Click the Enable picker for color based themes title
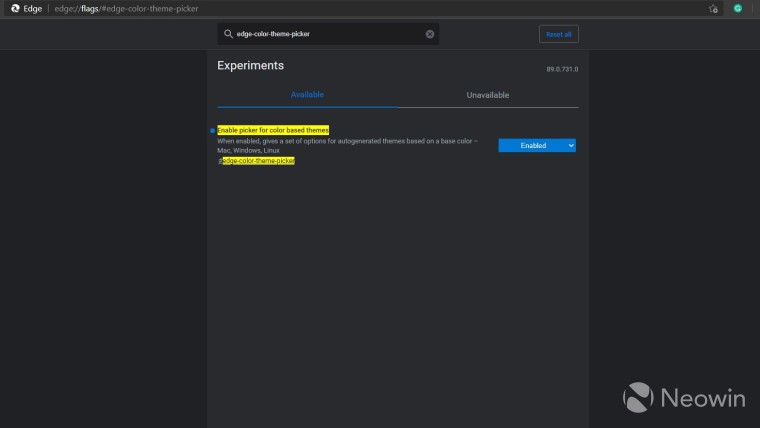Screen dimensions: 760x428 pyautogui.click(x=273, y=130)
